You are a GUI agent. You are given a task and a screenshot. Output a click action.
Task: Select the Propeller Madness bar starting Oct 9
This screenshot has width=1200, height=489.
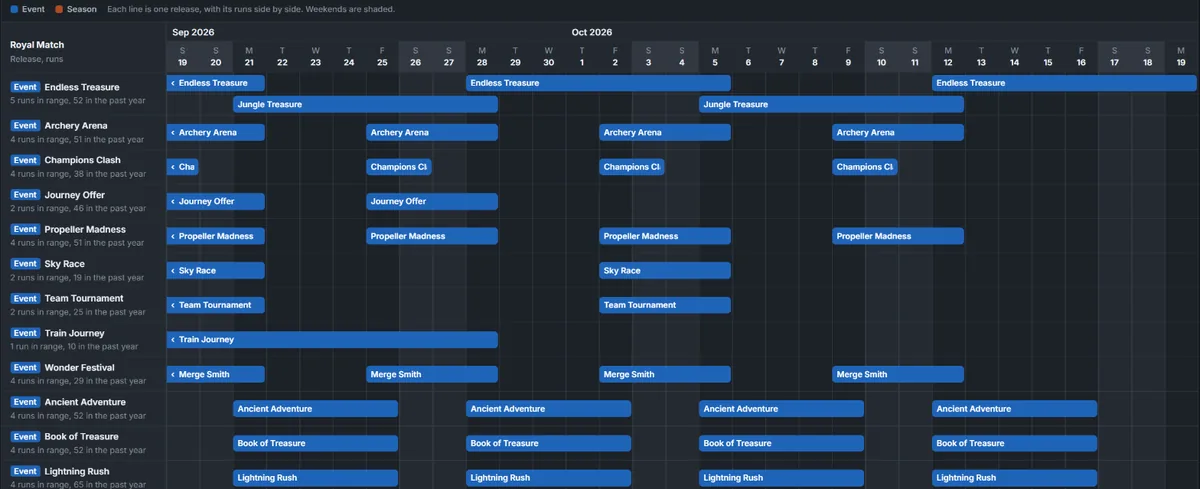pos(898,236)
